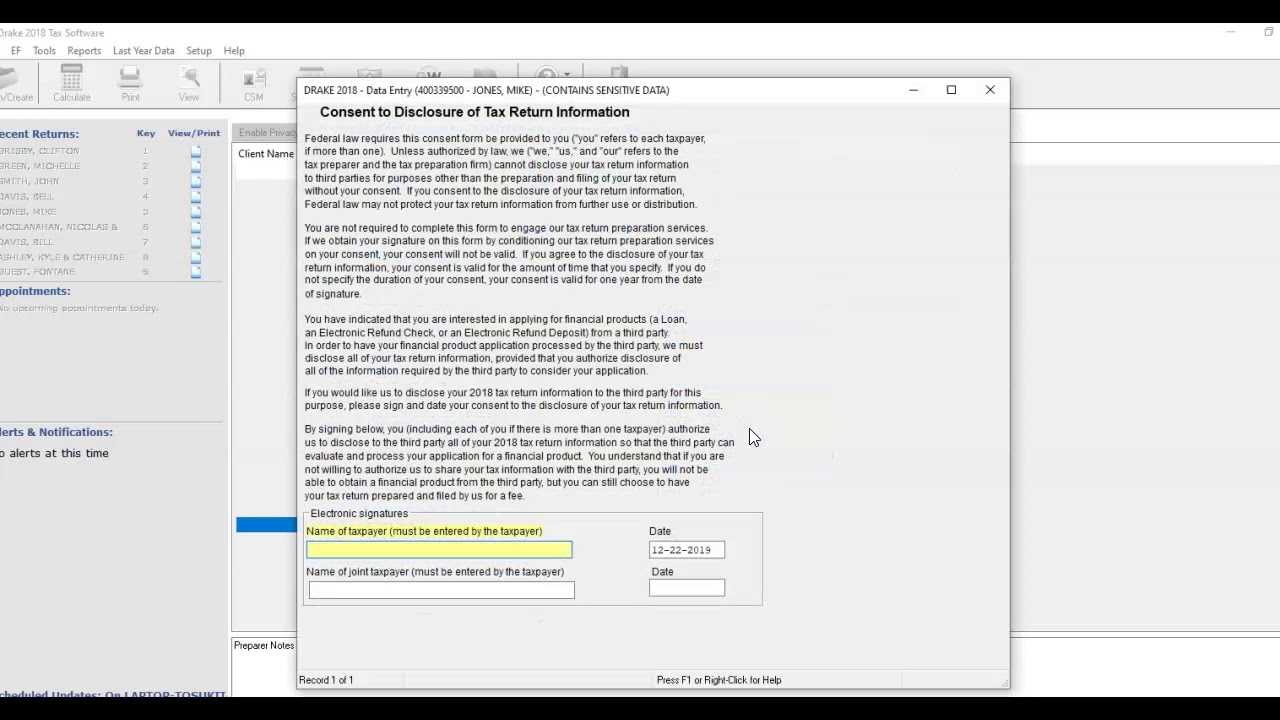Open the Last Year Data menu
Image resolution: width=1280 pixels, height=720 pixels.
pos(143,51)
